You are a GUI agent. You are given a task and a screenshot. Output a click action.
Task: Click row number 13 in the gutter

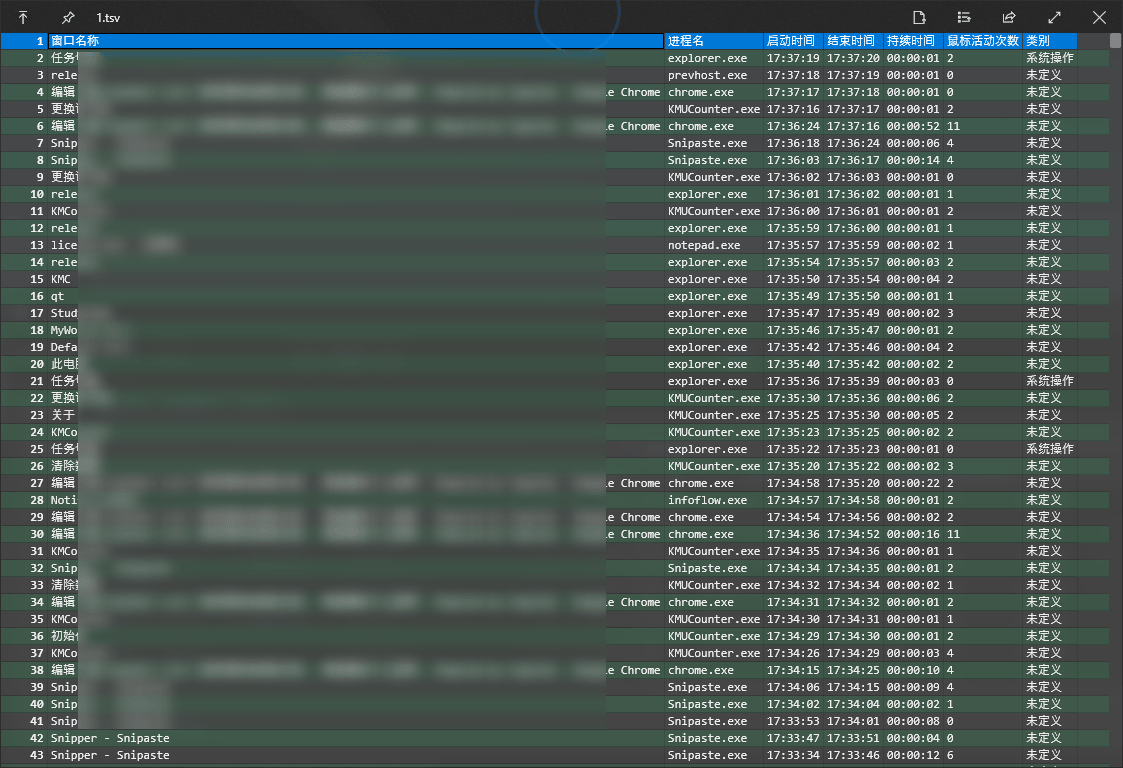pyautogui.click(x=37, y=245)
